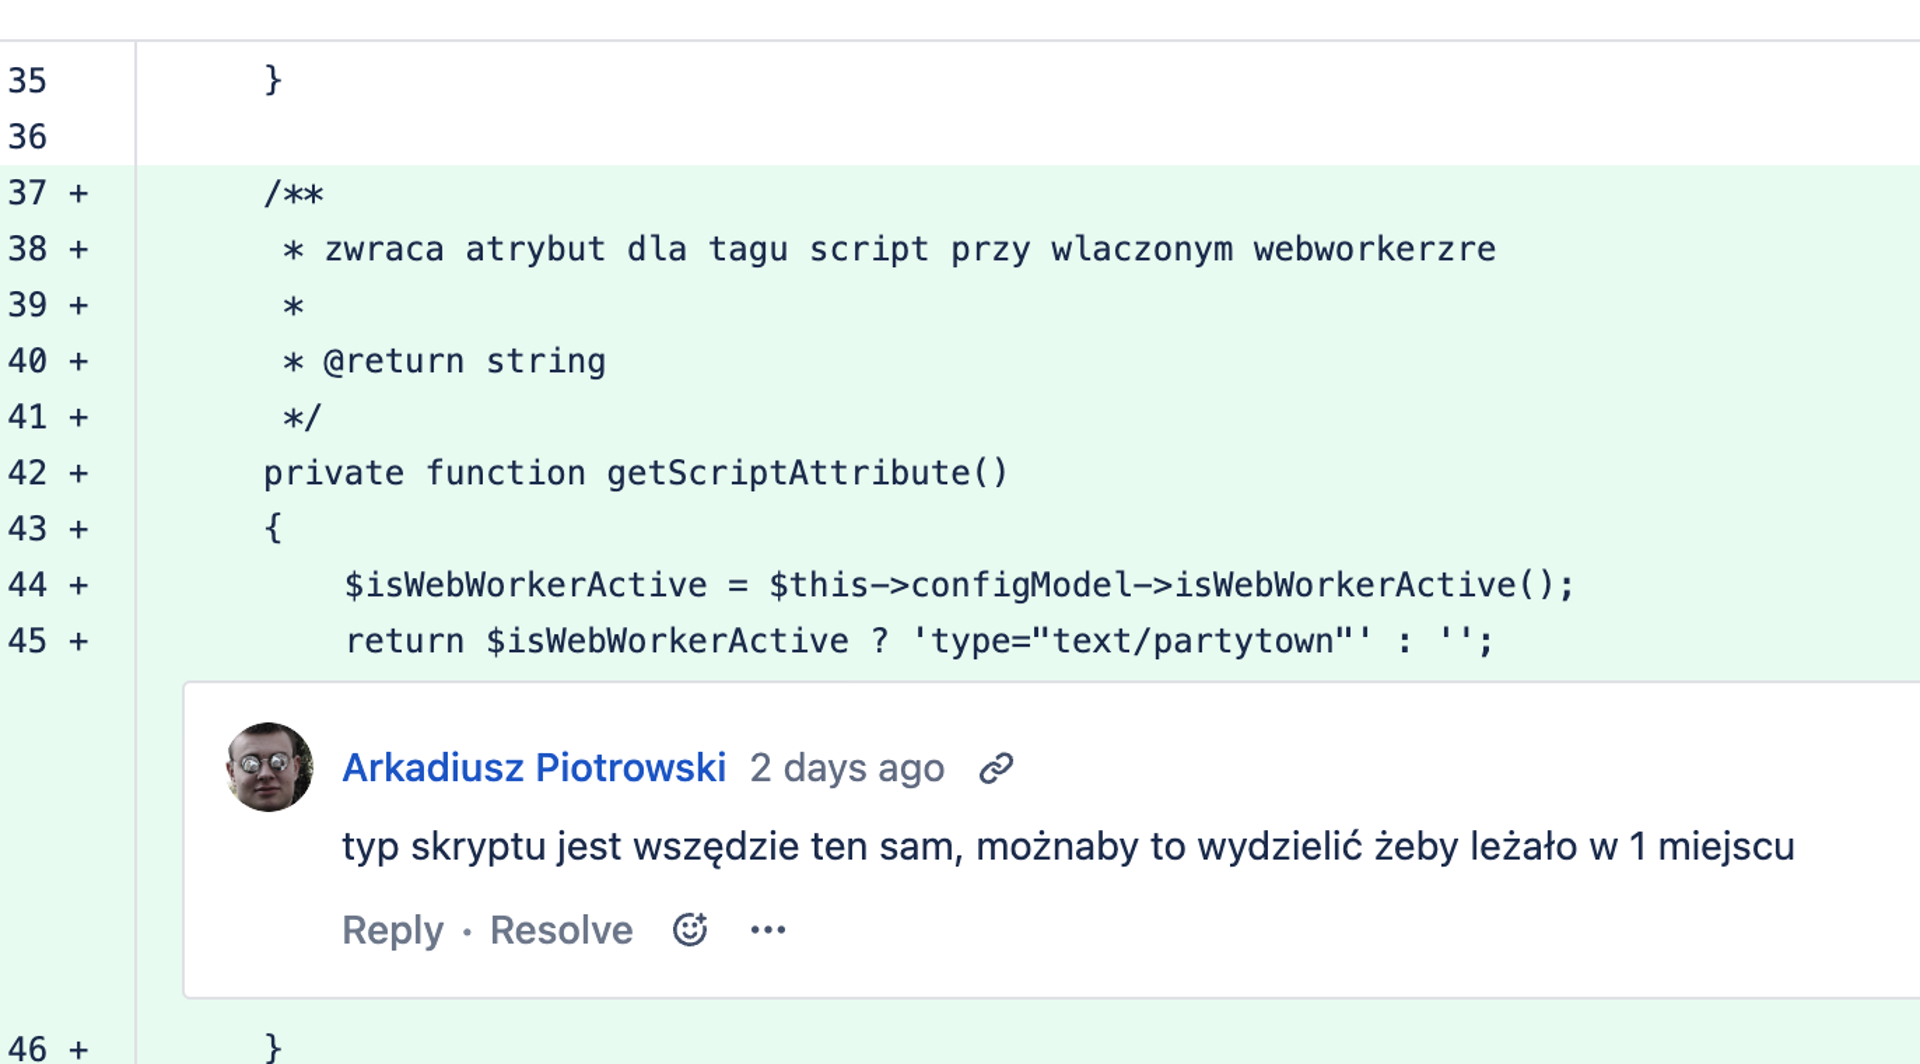Click the getScriptAttribute function declaration line
This screenshot has height=1064, width=1920.
[x=636, y=473]
